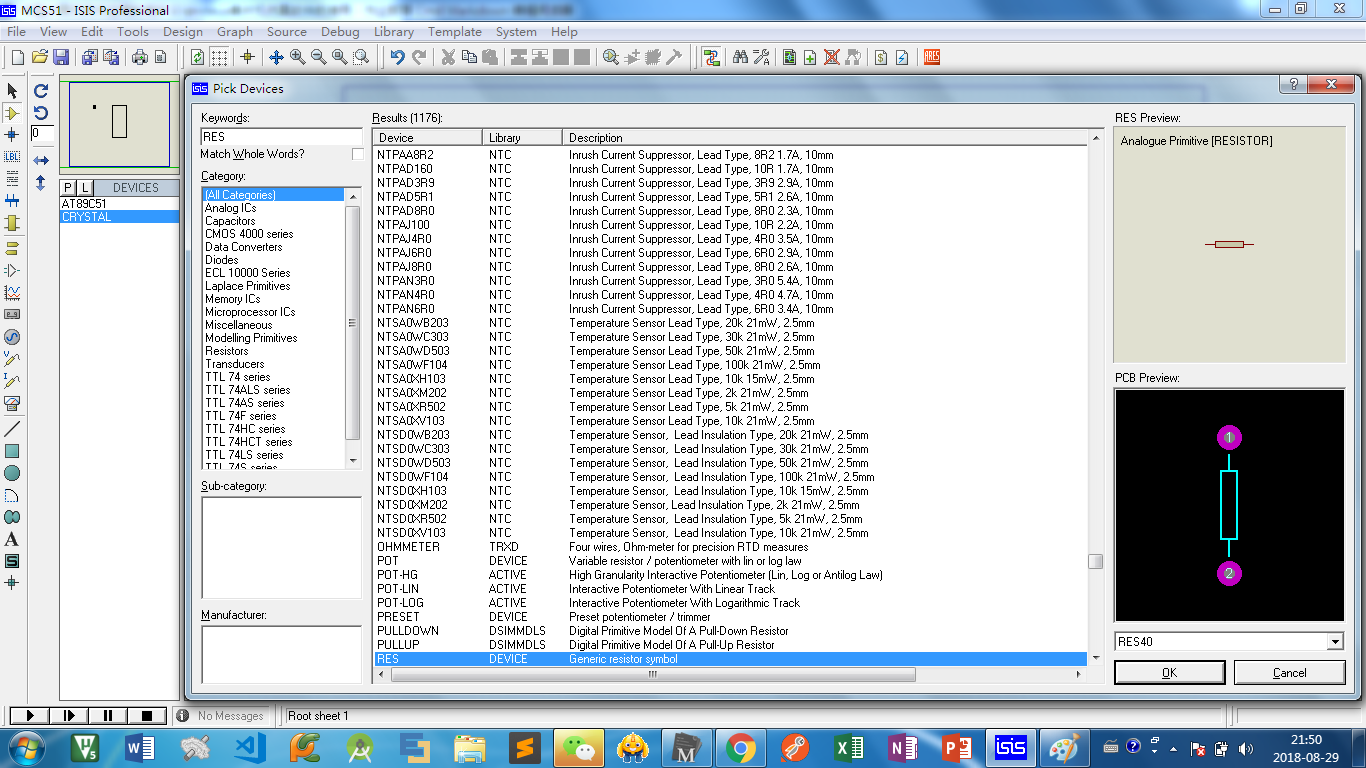The height and width of the screenshot is (768, 1366).
Task: Click the Zoom In magnifier icon
Action: (298, 57)
